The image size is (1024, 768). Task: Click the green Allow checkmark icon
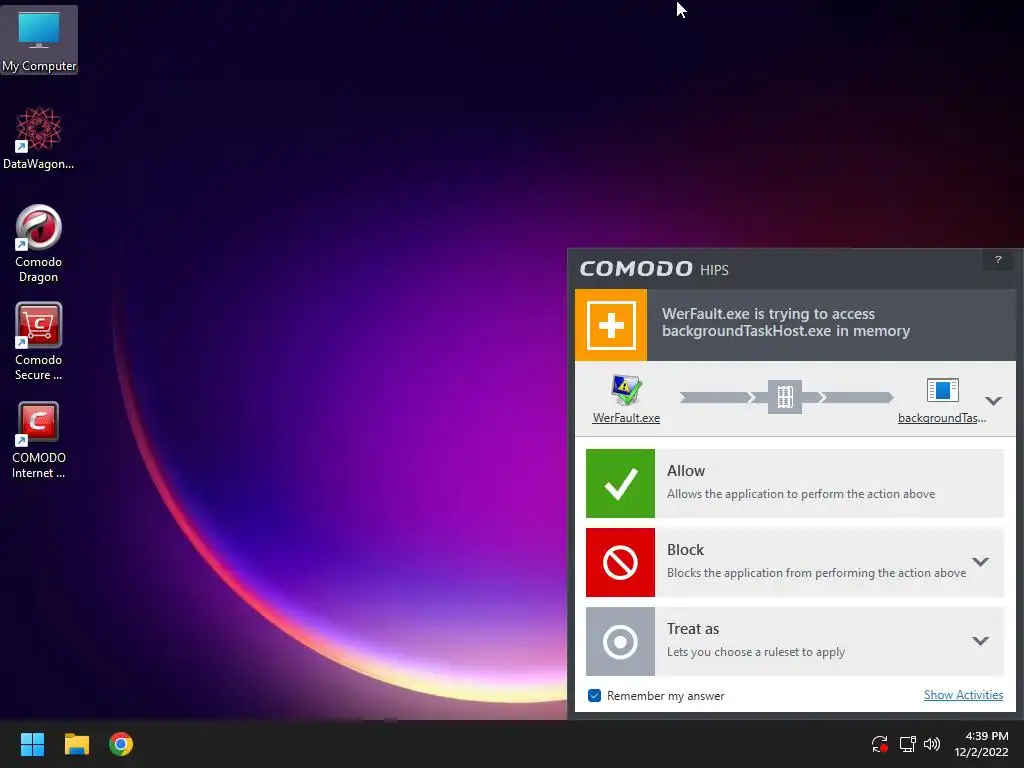pyautogui.click(x=620, y=483)
